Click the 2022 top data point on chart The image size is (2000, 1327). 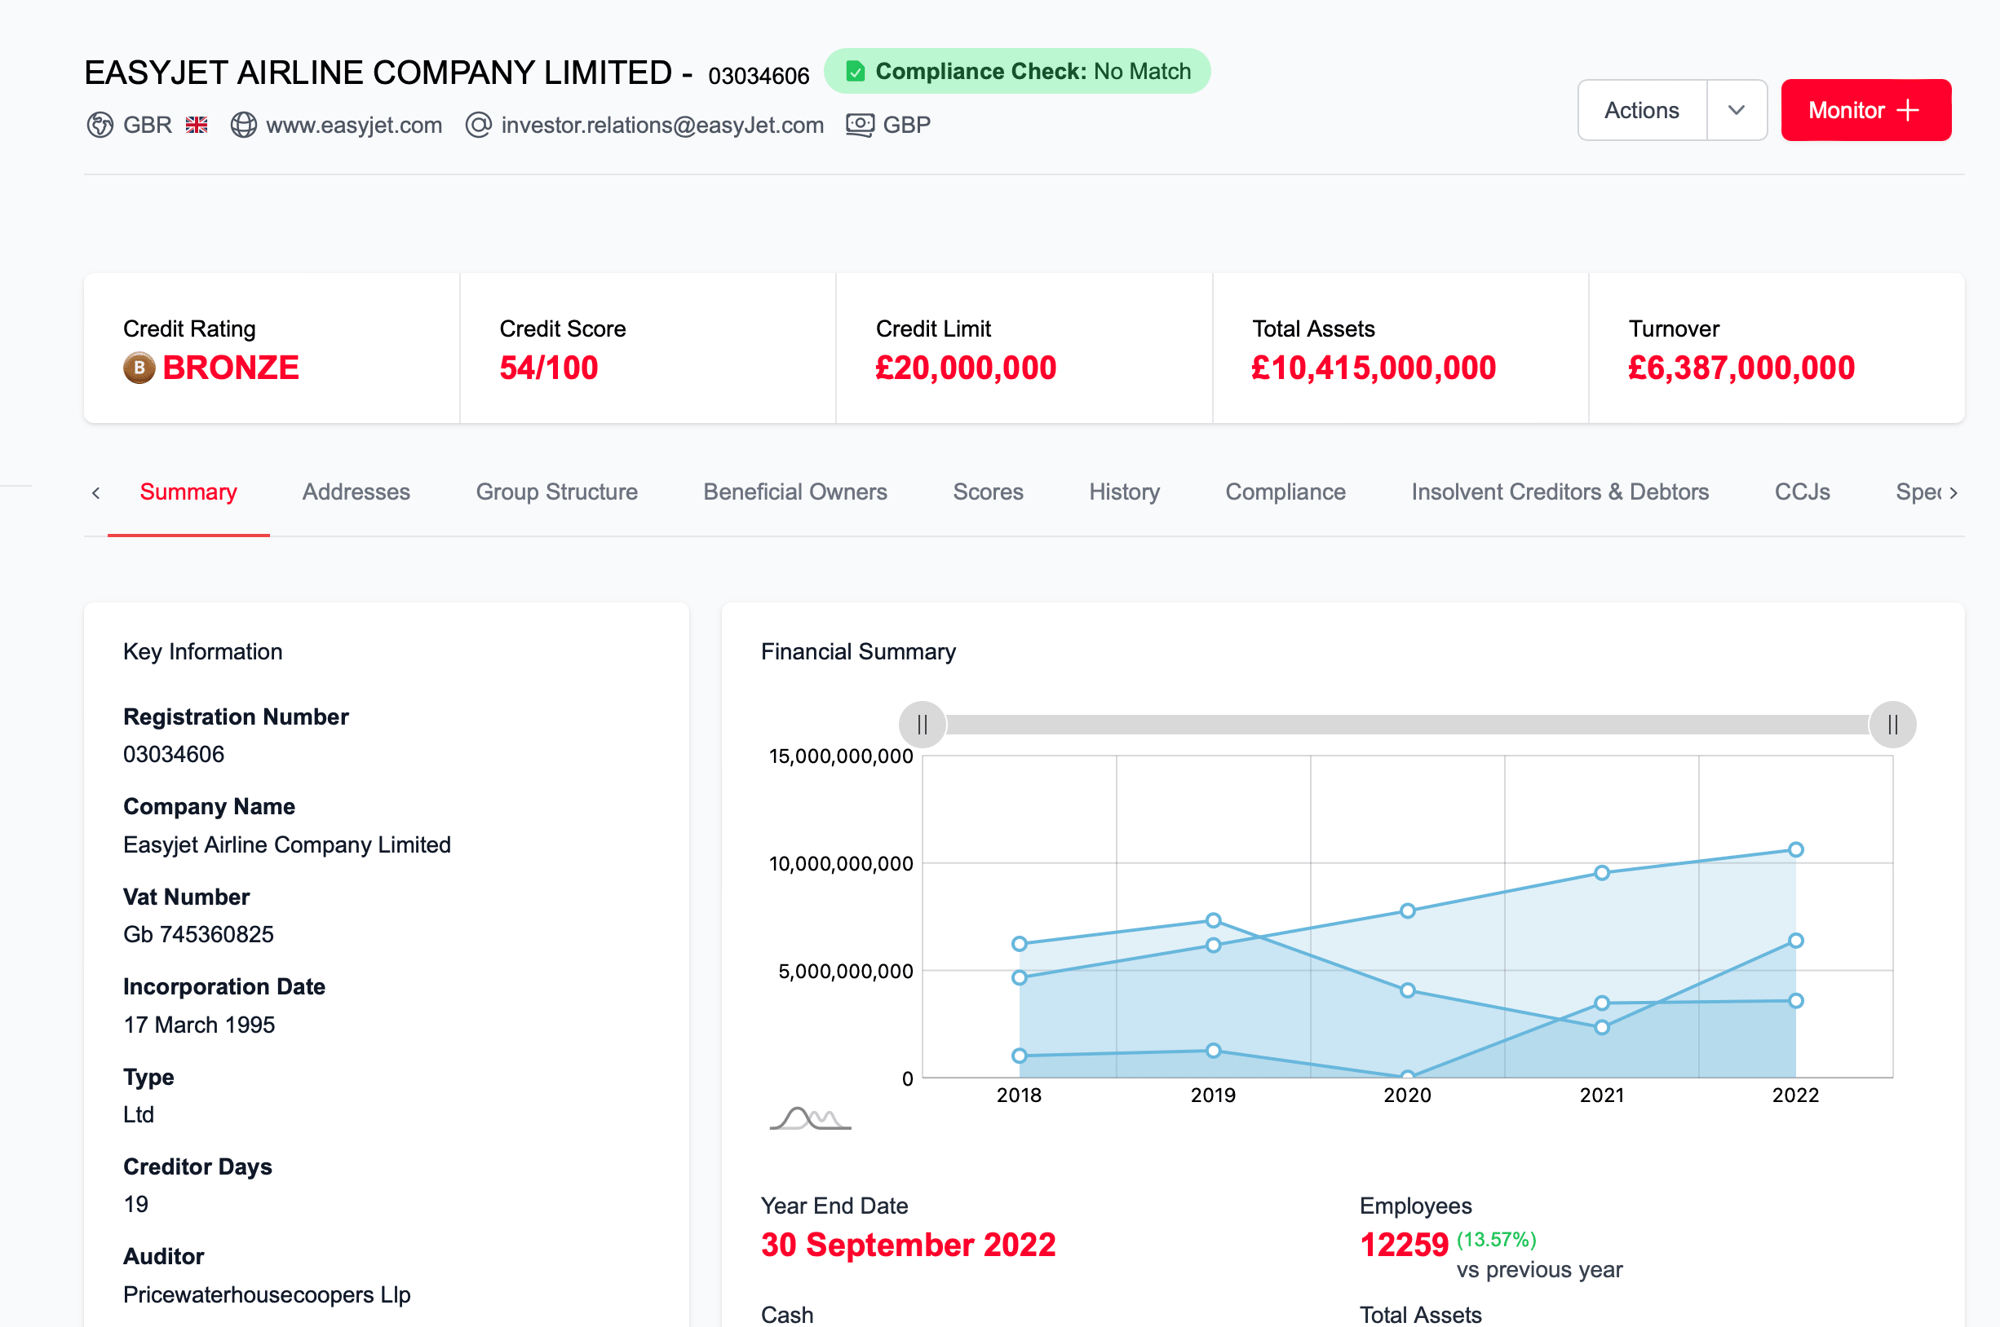(1796, 849)
